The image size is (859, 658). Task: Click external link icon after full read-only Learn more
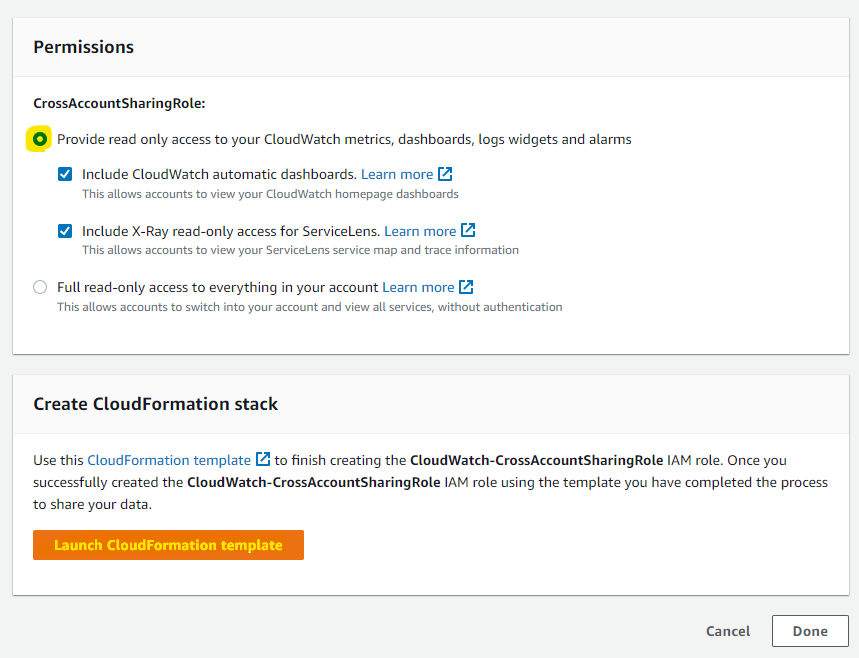(466, 287)
